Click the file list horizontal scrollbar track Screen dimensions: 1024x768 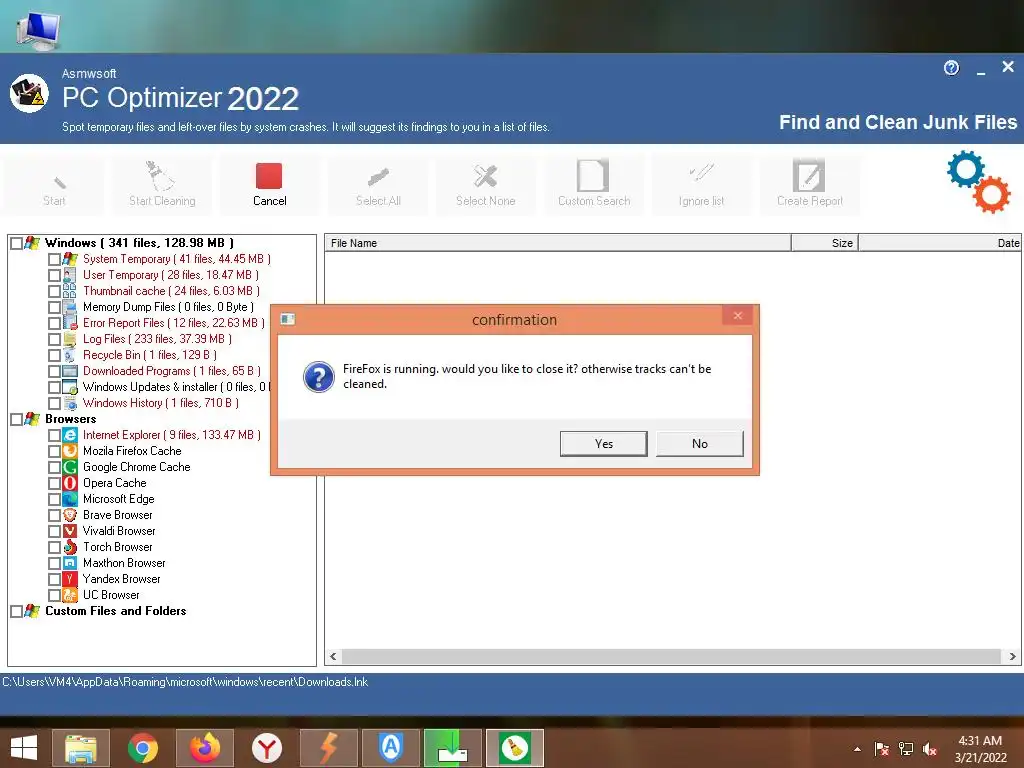(671, 656)
